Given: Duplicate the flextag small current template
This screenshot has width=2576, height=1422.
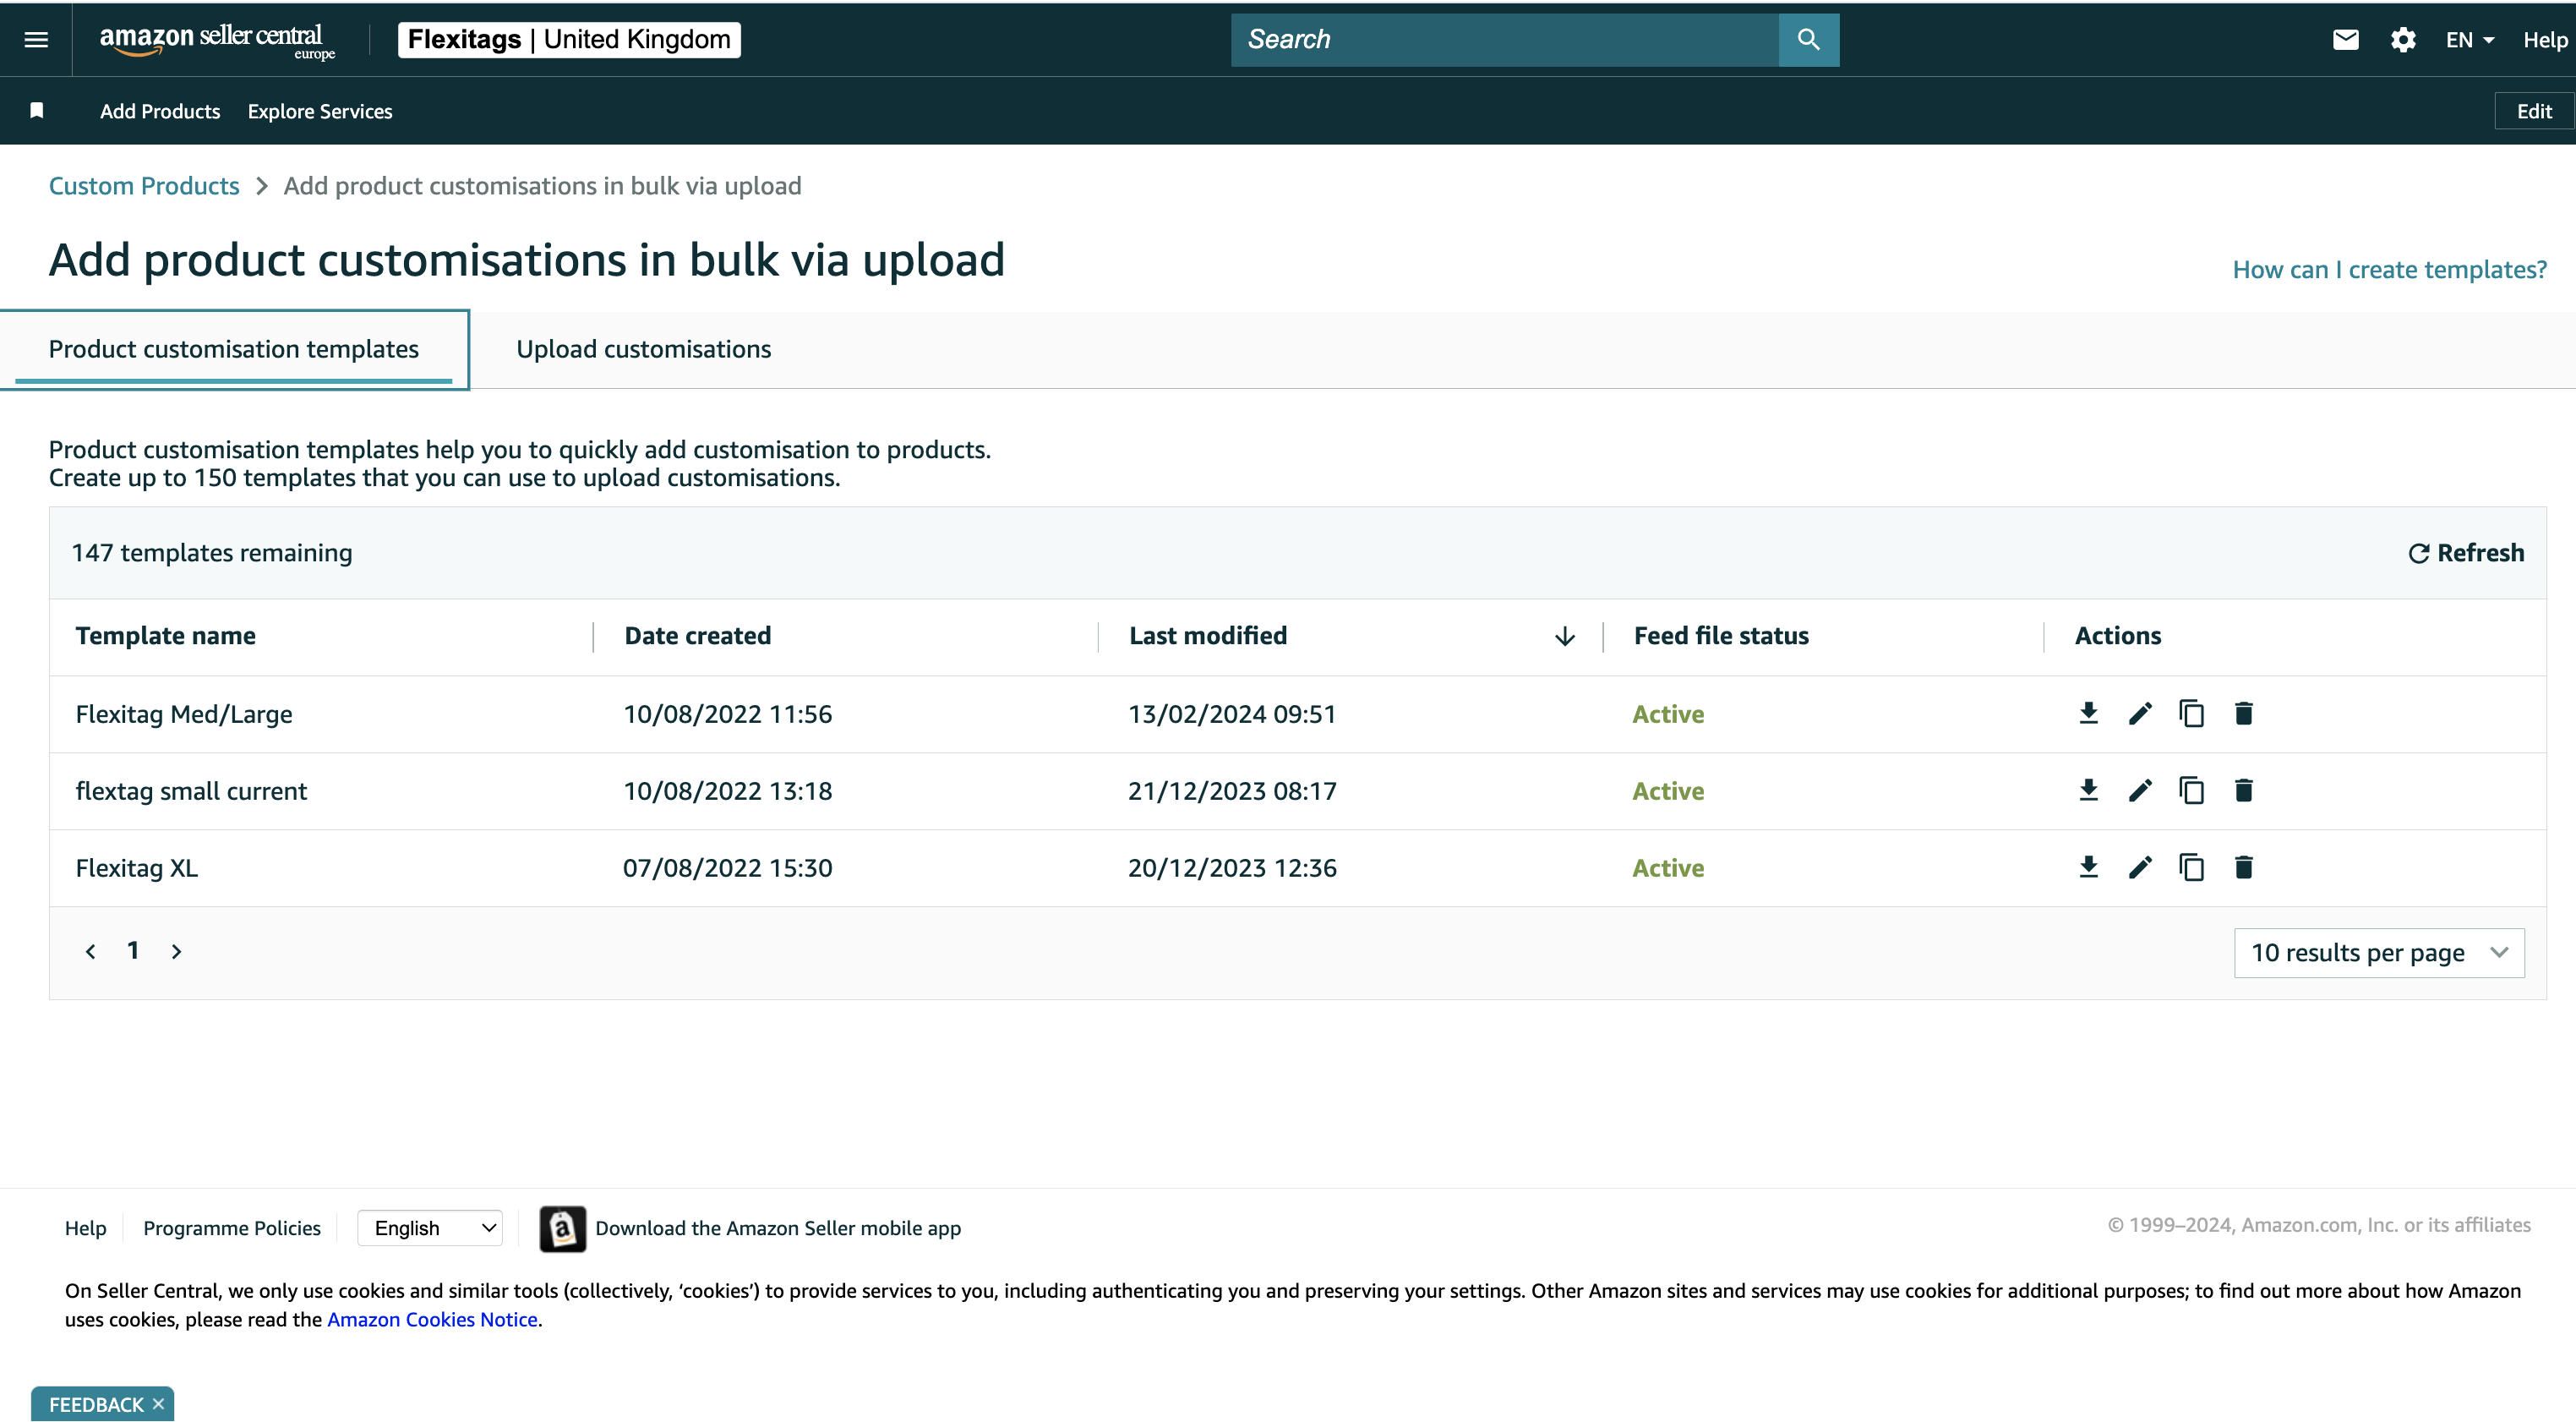Looking at the screenshot, I should click(x=2191, y=790).
